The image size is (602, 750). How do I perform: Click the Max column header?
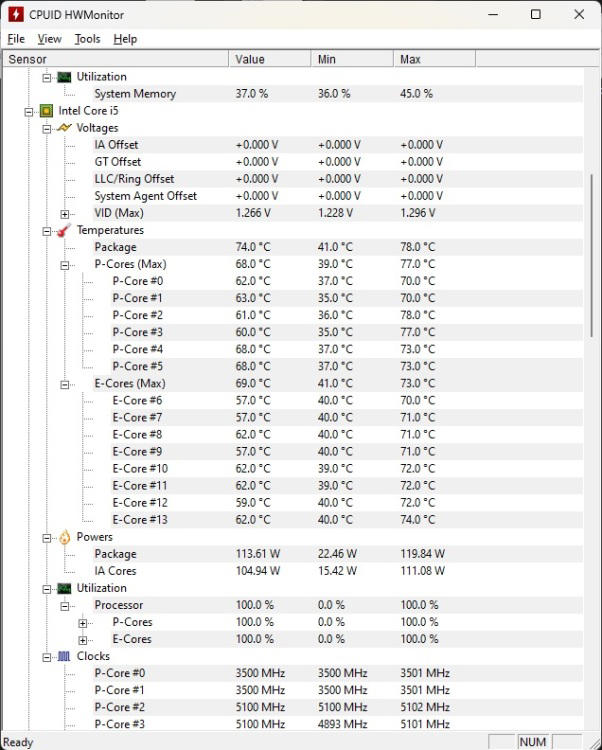(434, 59)
